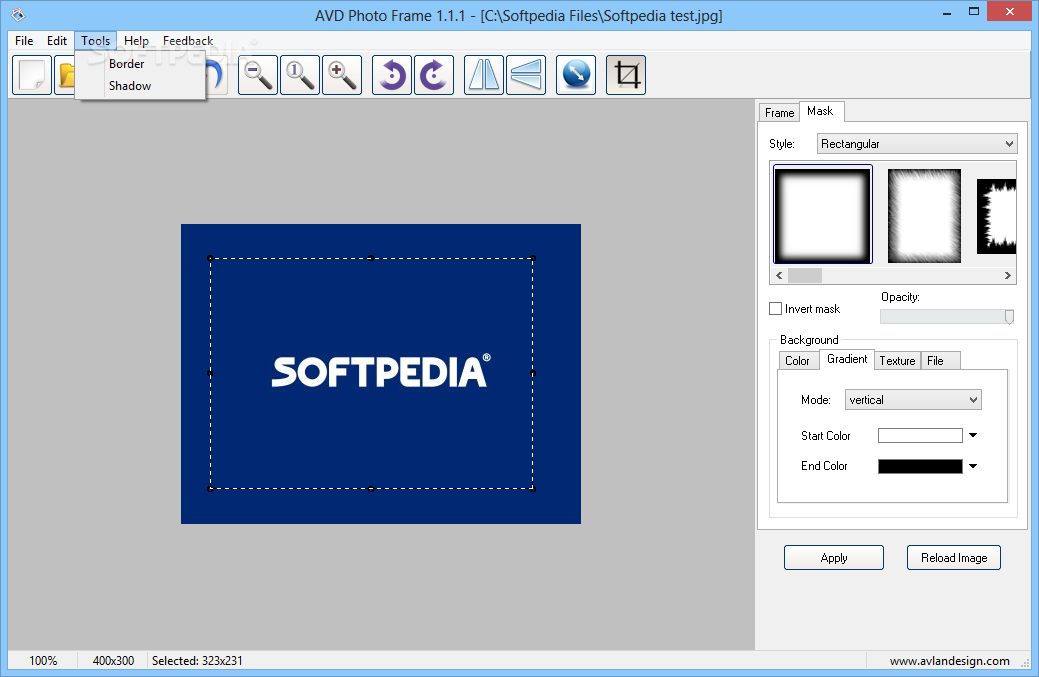The height and width of the screenshot is (677, 1039).
Task: Click the black End Color swatch
Action: [x=920, y=466]
